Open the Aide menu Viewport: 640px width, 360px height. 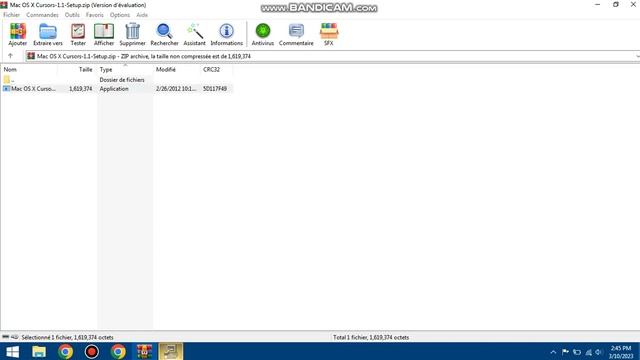click(142, 15)
